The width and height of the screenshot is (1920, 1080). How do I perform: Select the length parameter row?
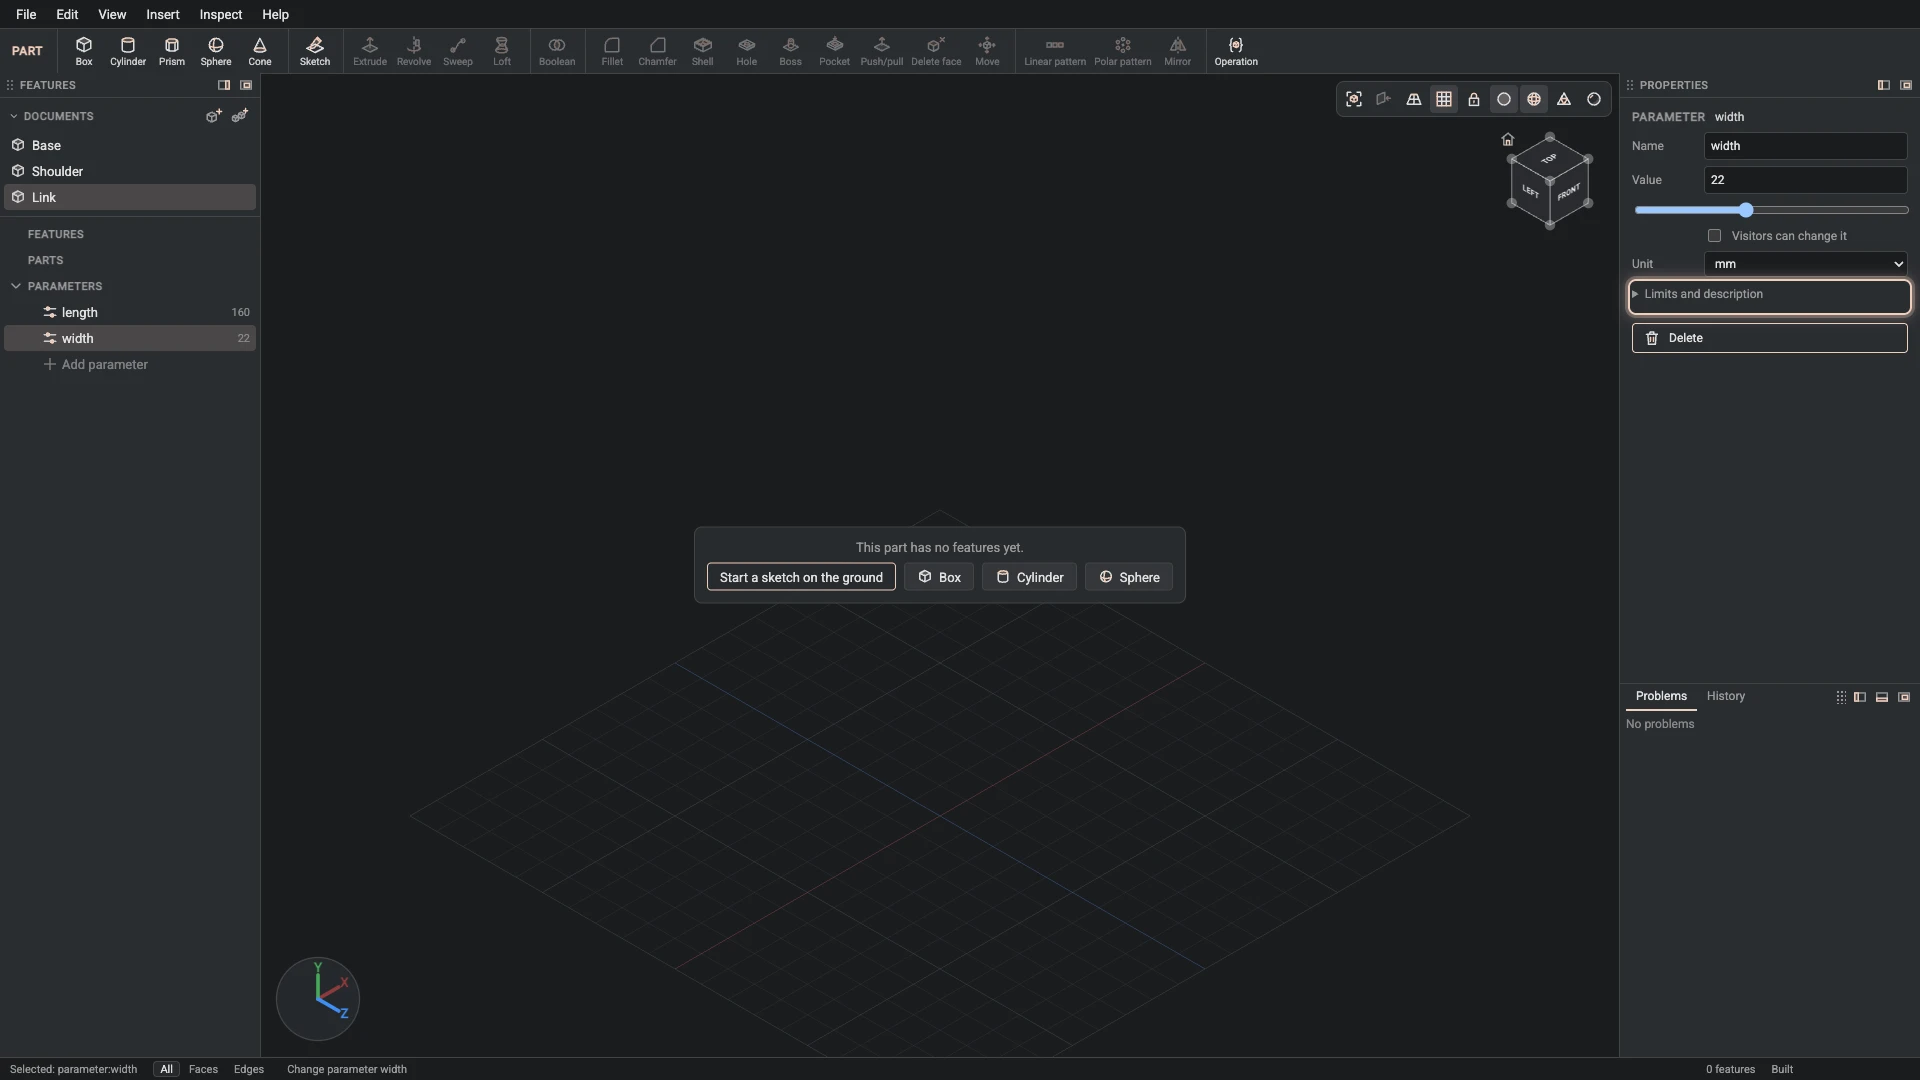(130, 312)
